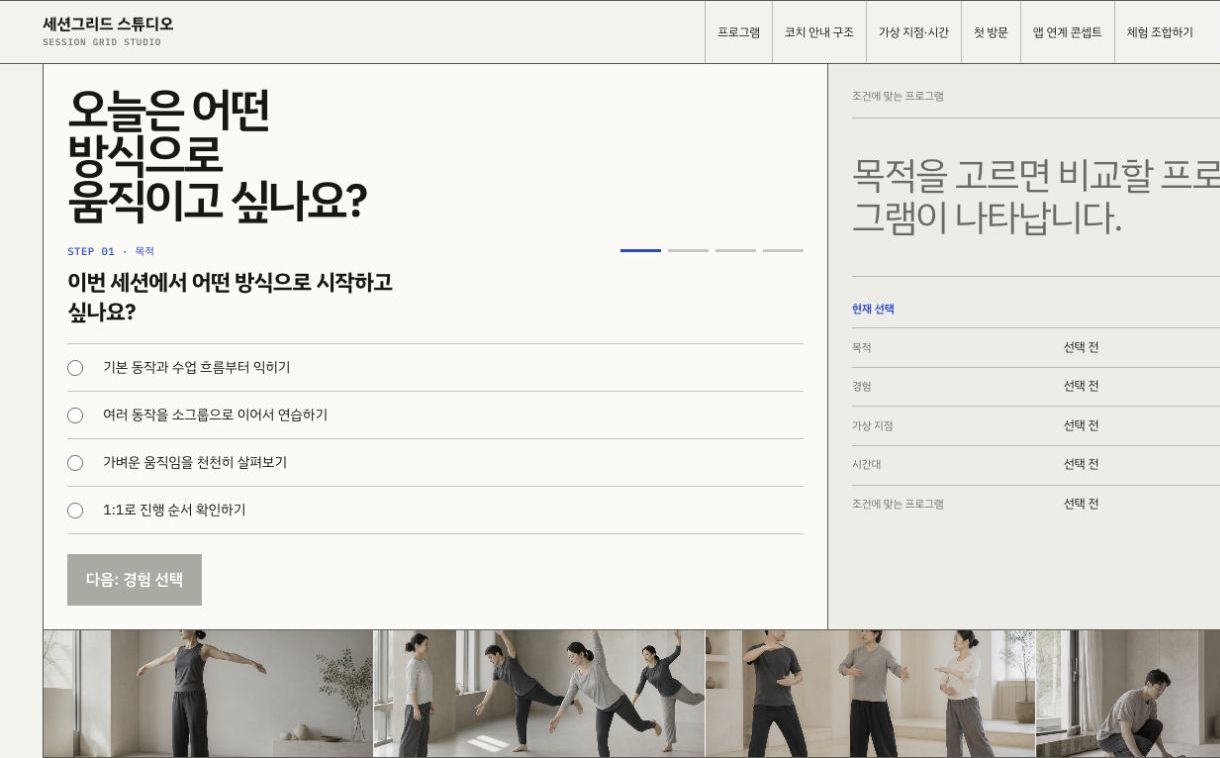Open 앱 연계 콘셉트 menu item

1067,32
